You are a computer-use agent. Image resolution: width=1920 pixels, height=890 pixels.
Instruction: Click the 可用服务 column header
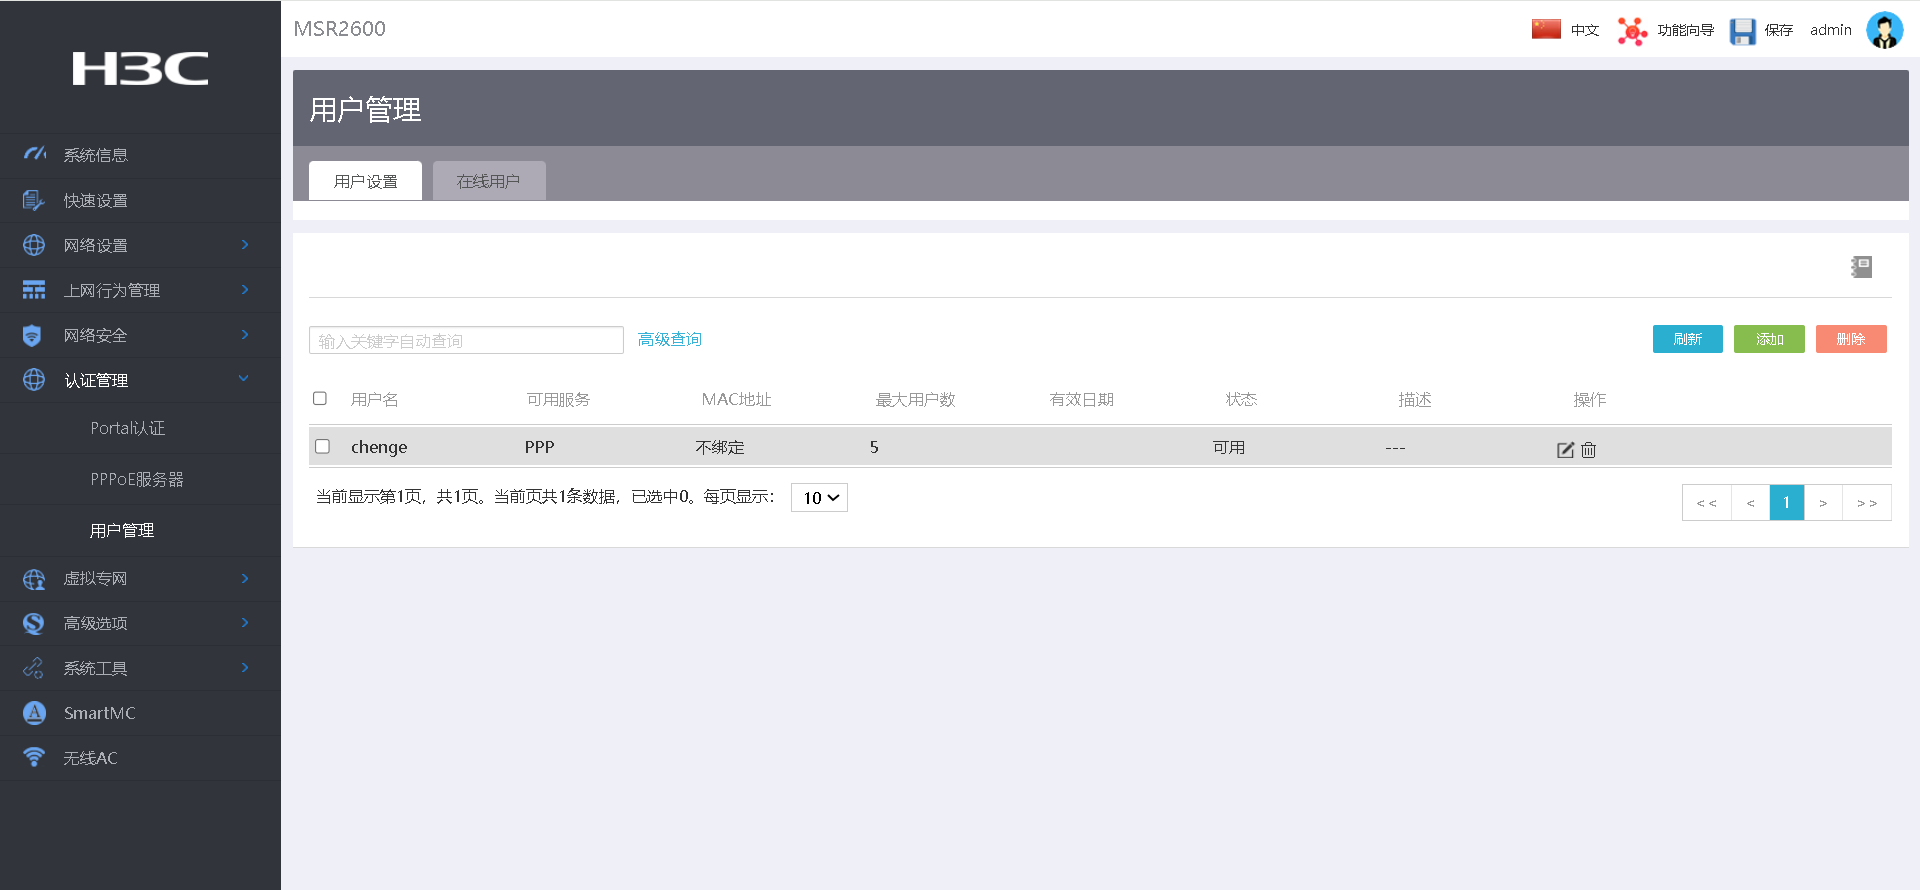[558, 399]
